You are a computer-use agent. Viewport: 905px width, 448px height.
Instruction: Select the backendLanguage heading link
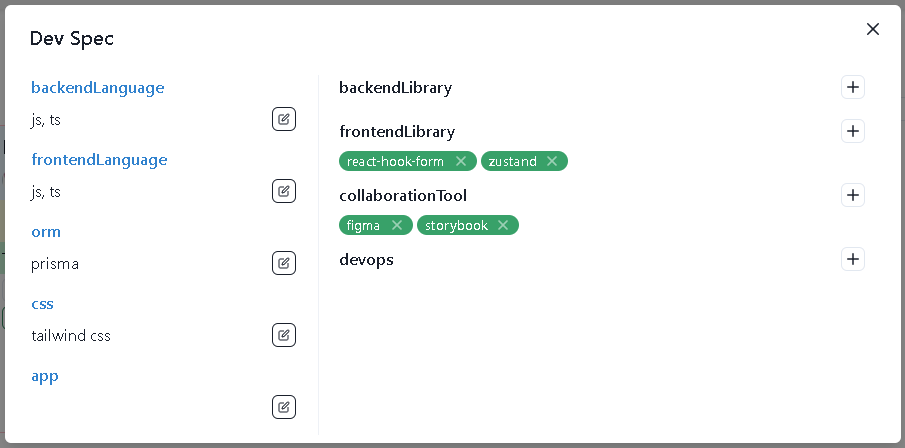point(98,88)
